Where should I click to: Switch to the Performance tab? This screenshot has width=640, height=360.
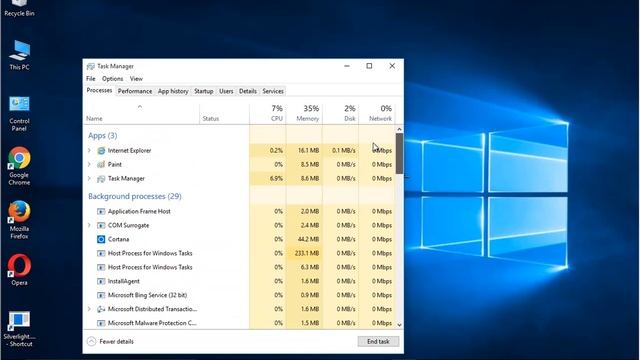point(135,91)
